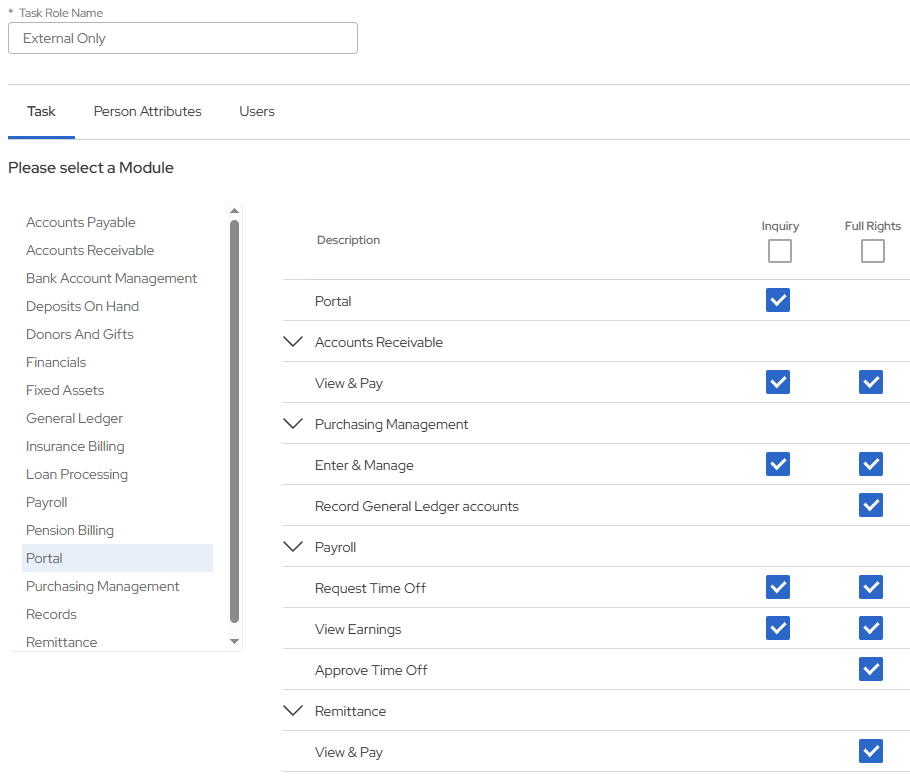
Task: Collapse the Accounts Receivable section chevron
Action: coord(293,342)
